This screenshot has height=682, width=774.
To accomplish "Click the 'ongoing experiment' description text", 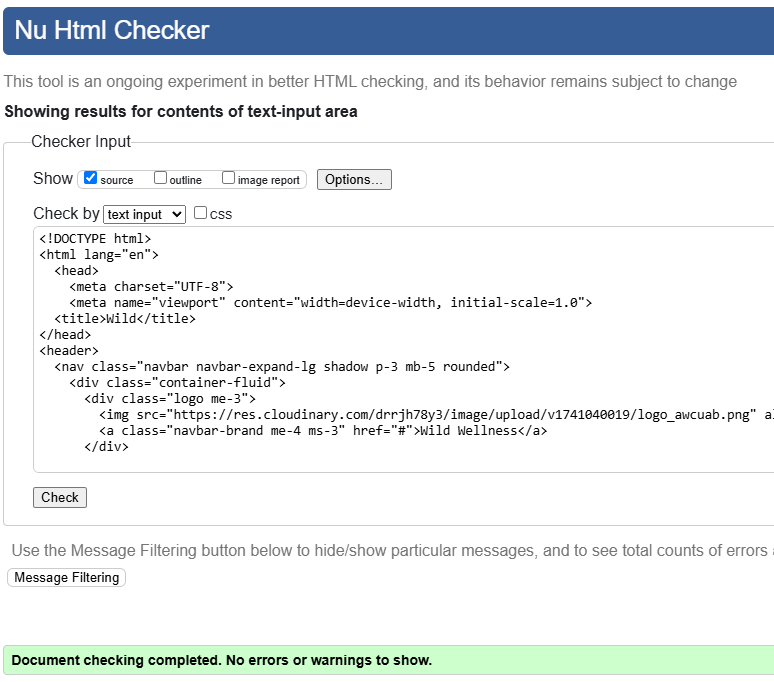I will click(x=370, y=81).
